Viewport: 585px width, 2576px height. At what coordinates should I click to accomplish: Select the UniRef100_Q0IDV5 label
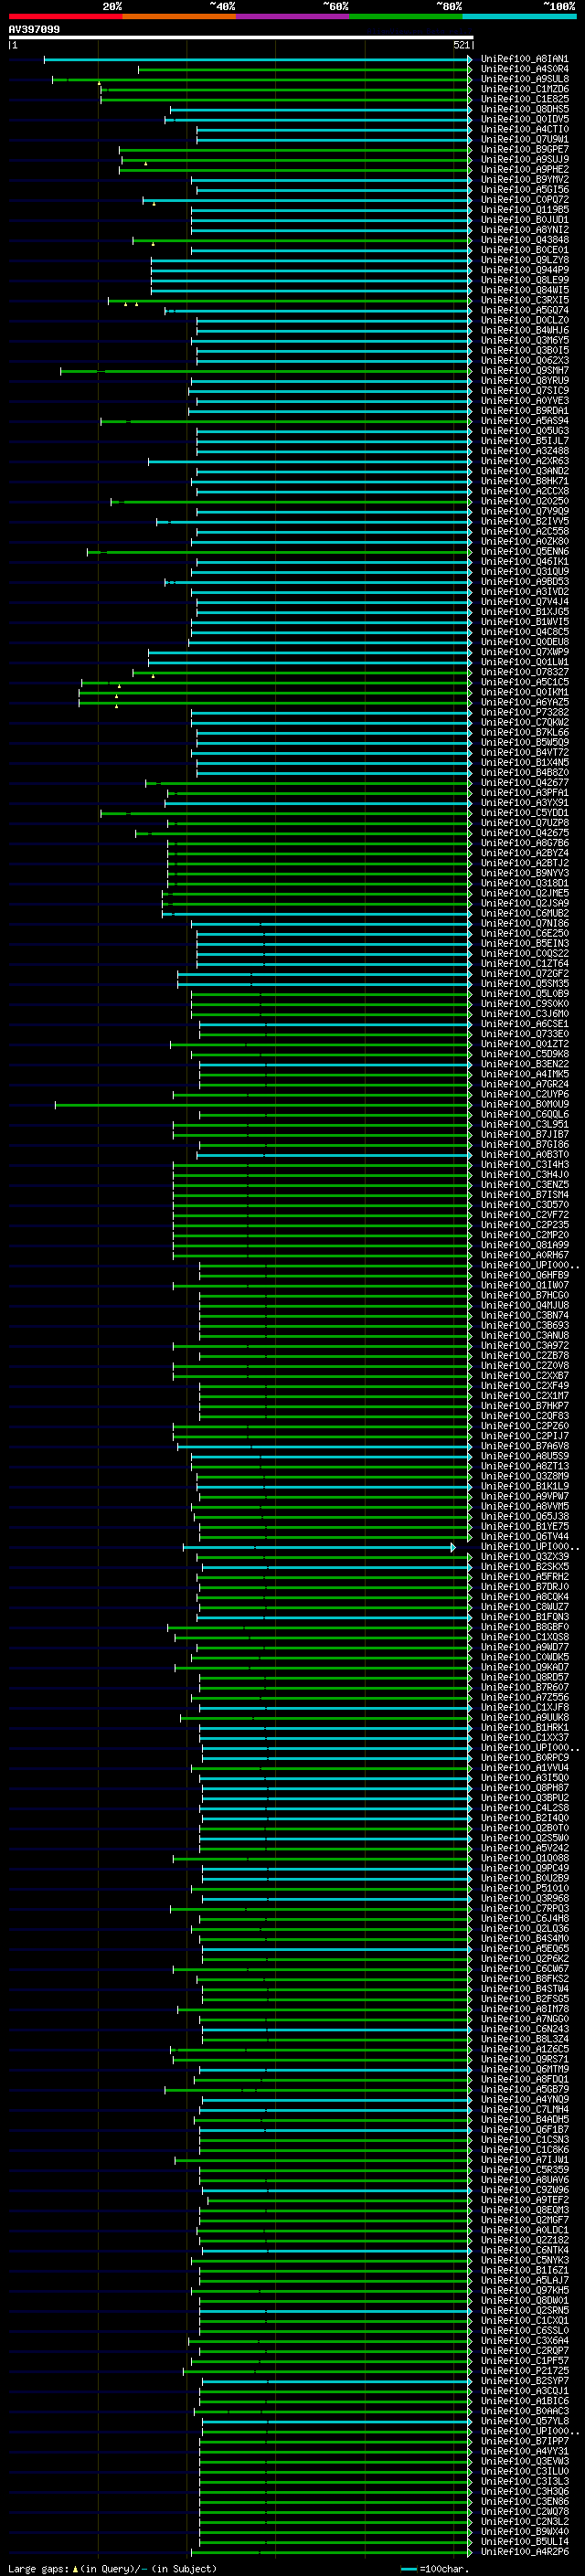click(524, 119)
